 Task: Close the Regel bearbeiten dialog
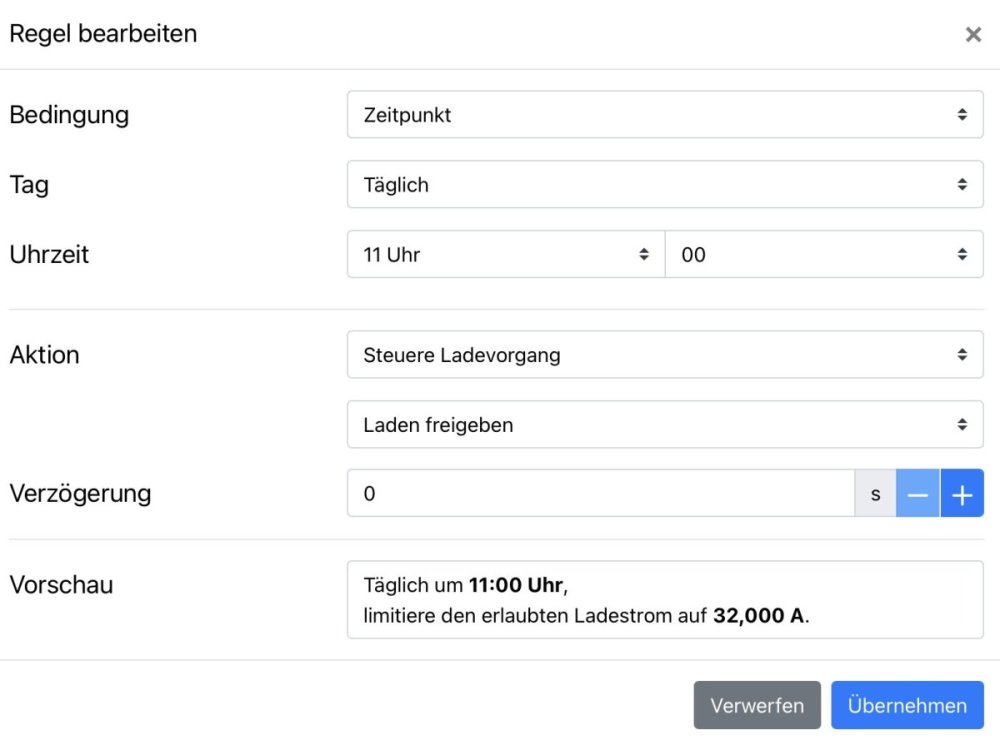(x=972, y=35)
